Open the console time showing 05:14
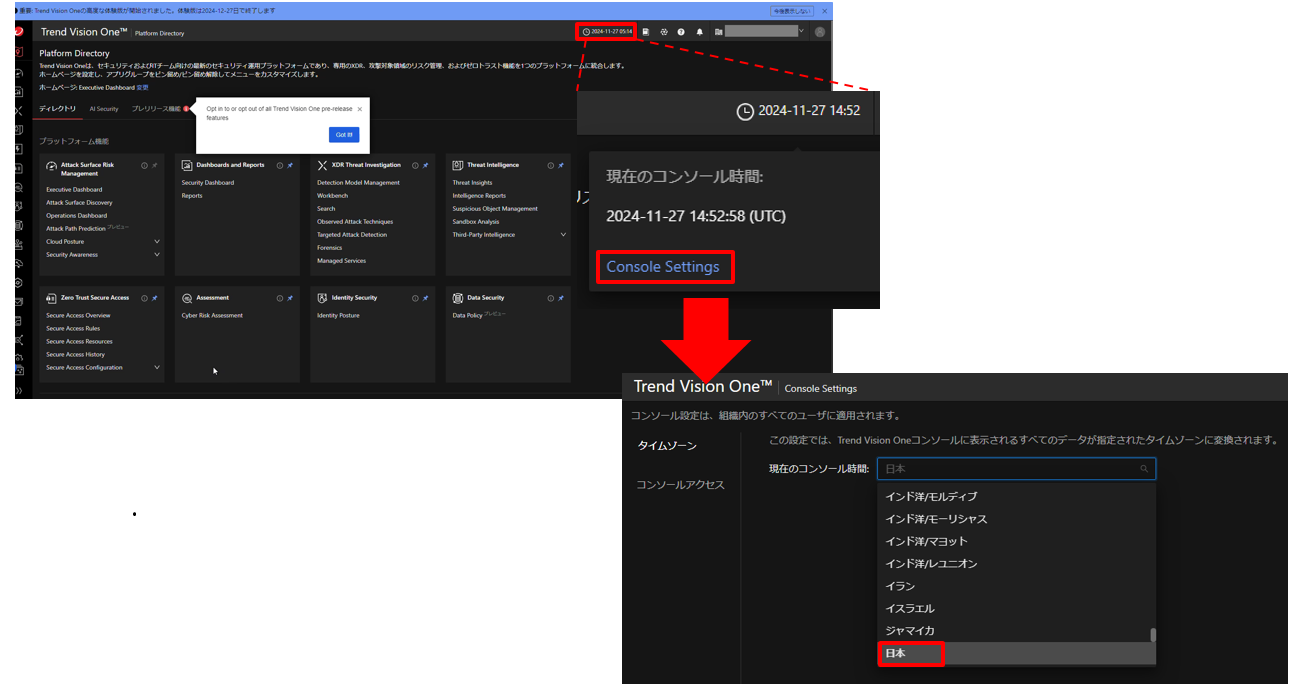Screen dimensions: 1290x688 click(x=607, y=31)
